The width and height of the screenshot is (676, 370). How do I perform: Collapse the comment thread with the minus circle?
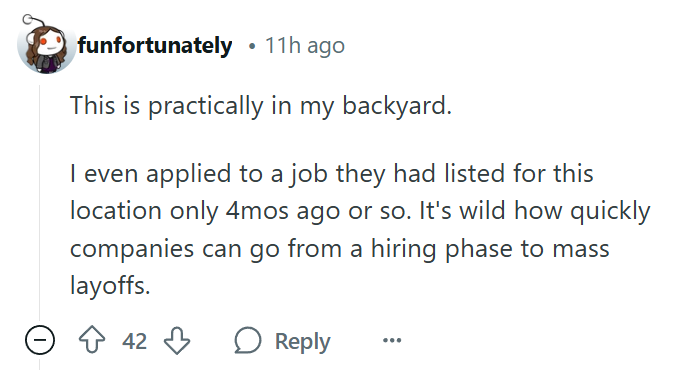click(40, 340)
